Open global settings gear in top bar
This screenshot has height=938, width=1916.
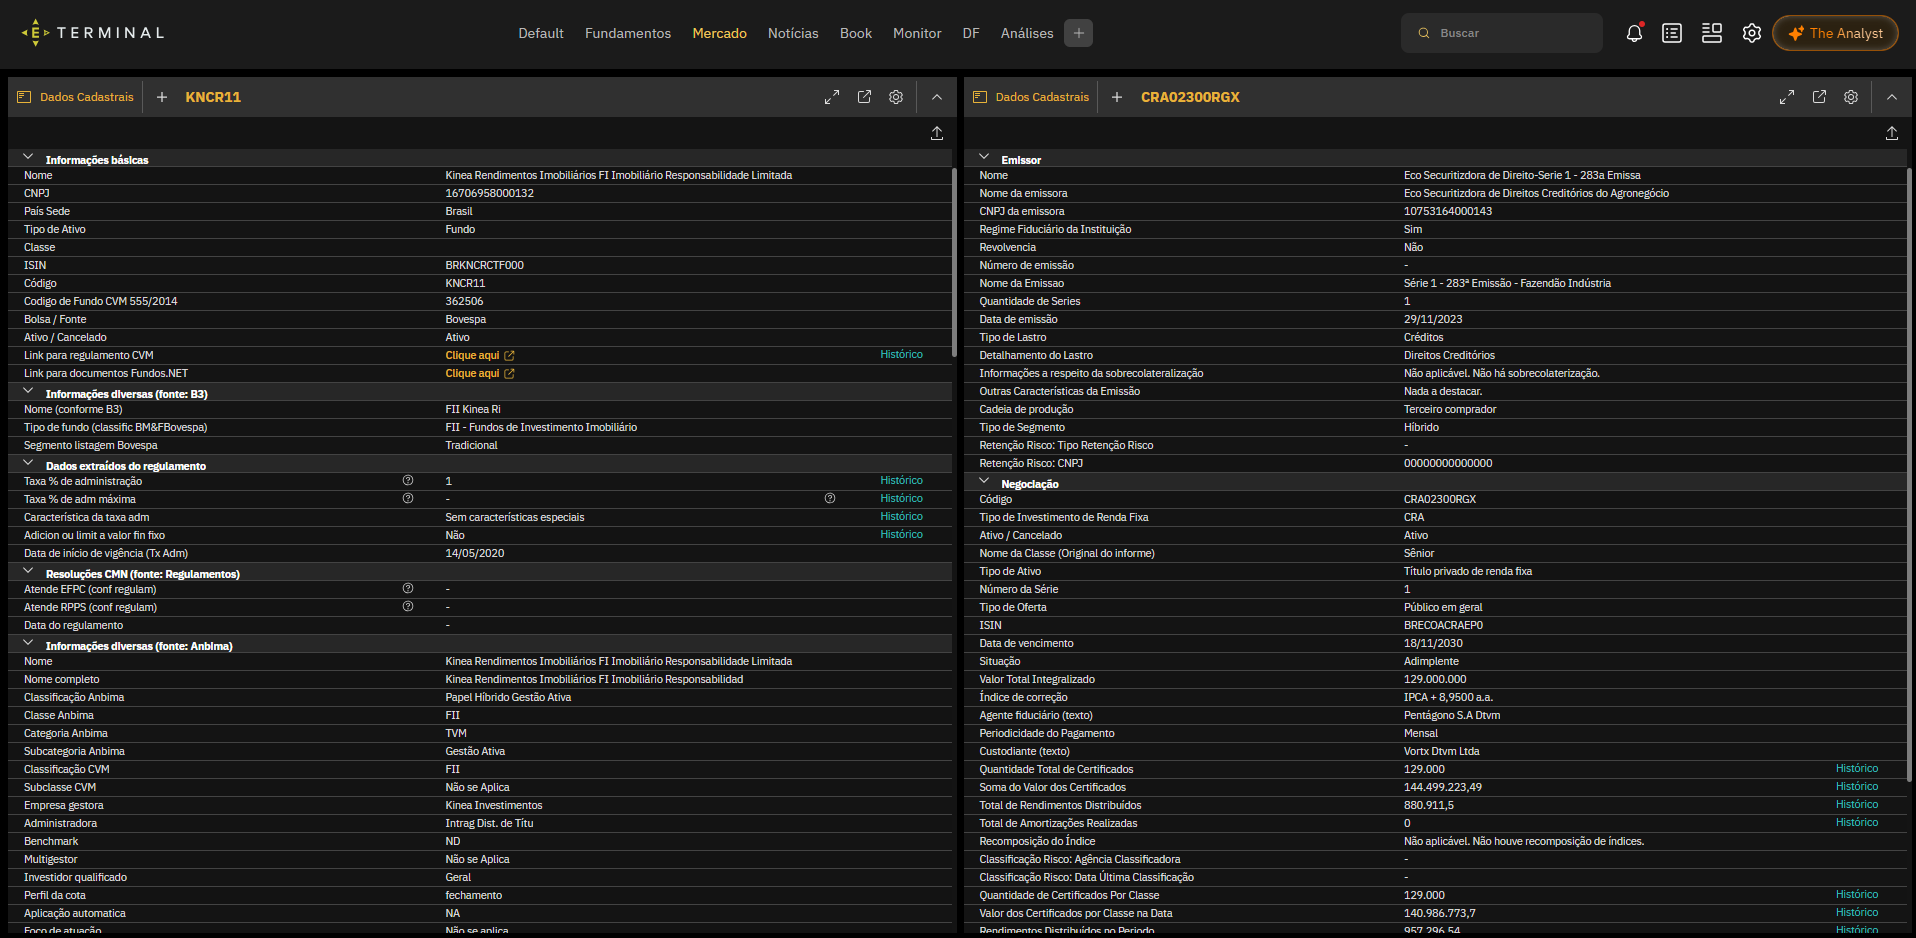point(1752,33)
